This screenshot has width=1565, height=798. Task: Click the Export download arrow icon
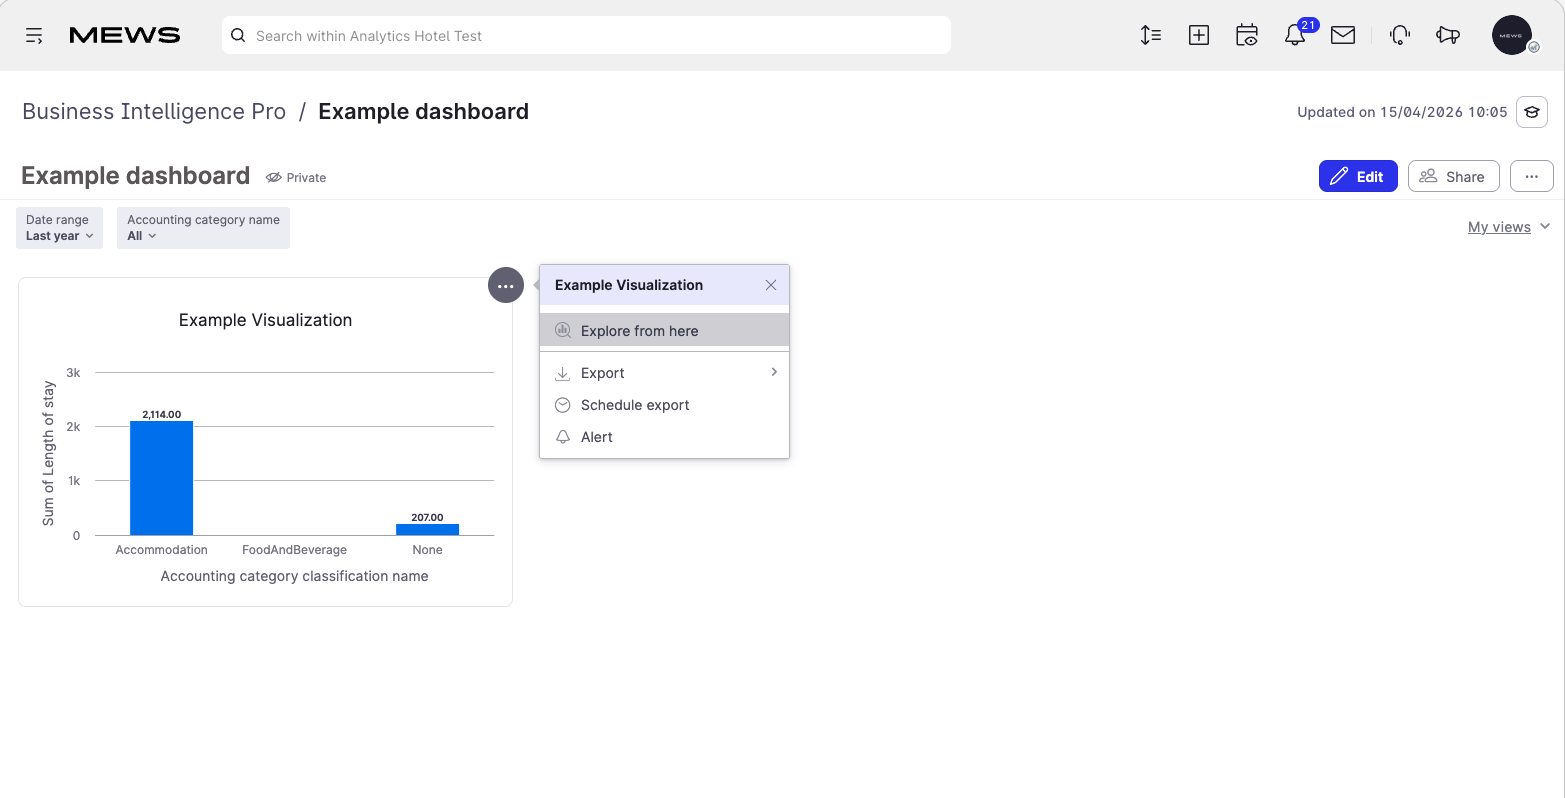563,373
